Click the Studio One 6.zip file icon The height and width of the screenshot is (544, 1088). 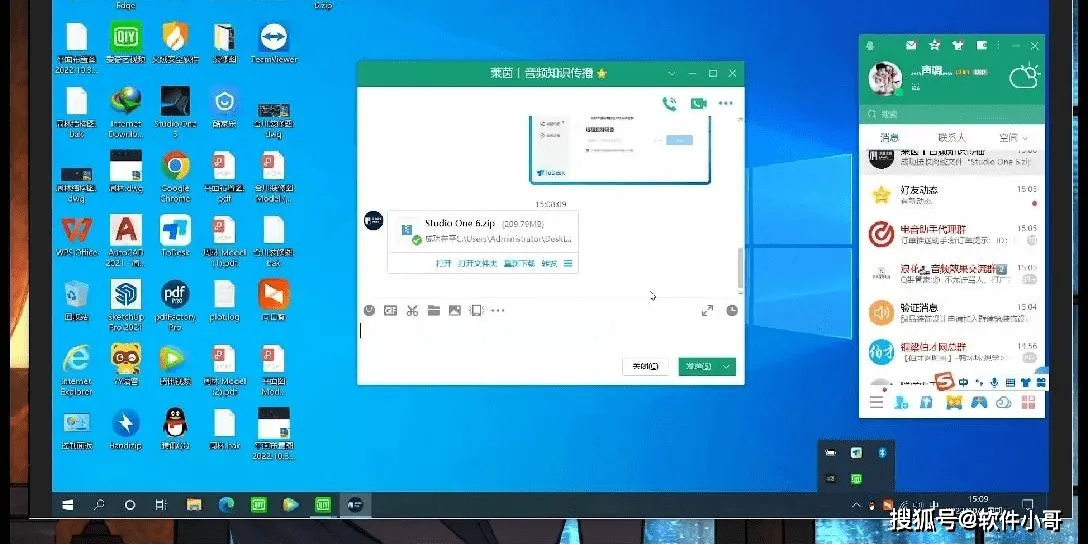[409, 232]
